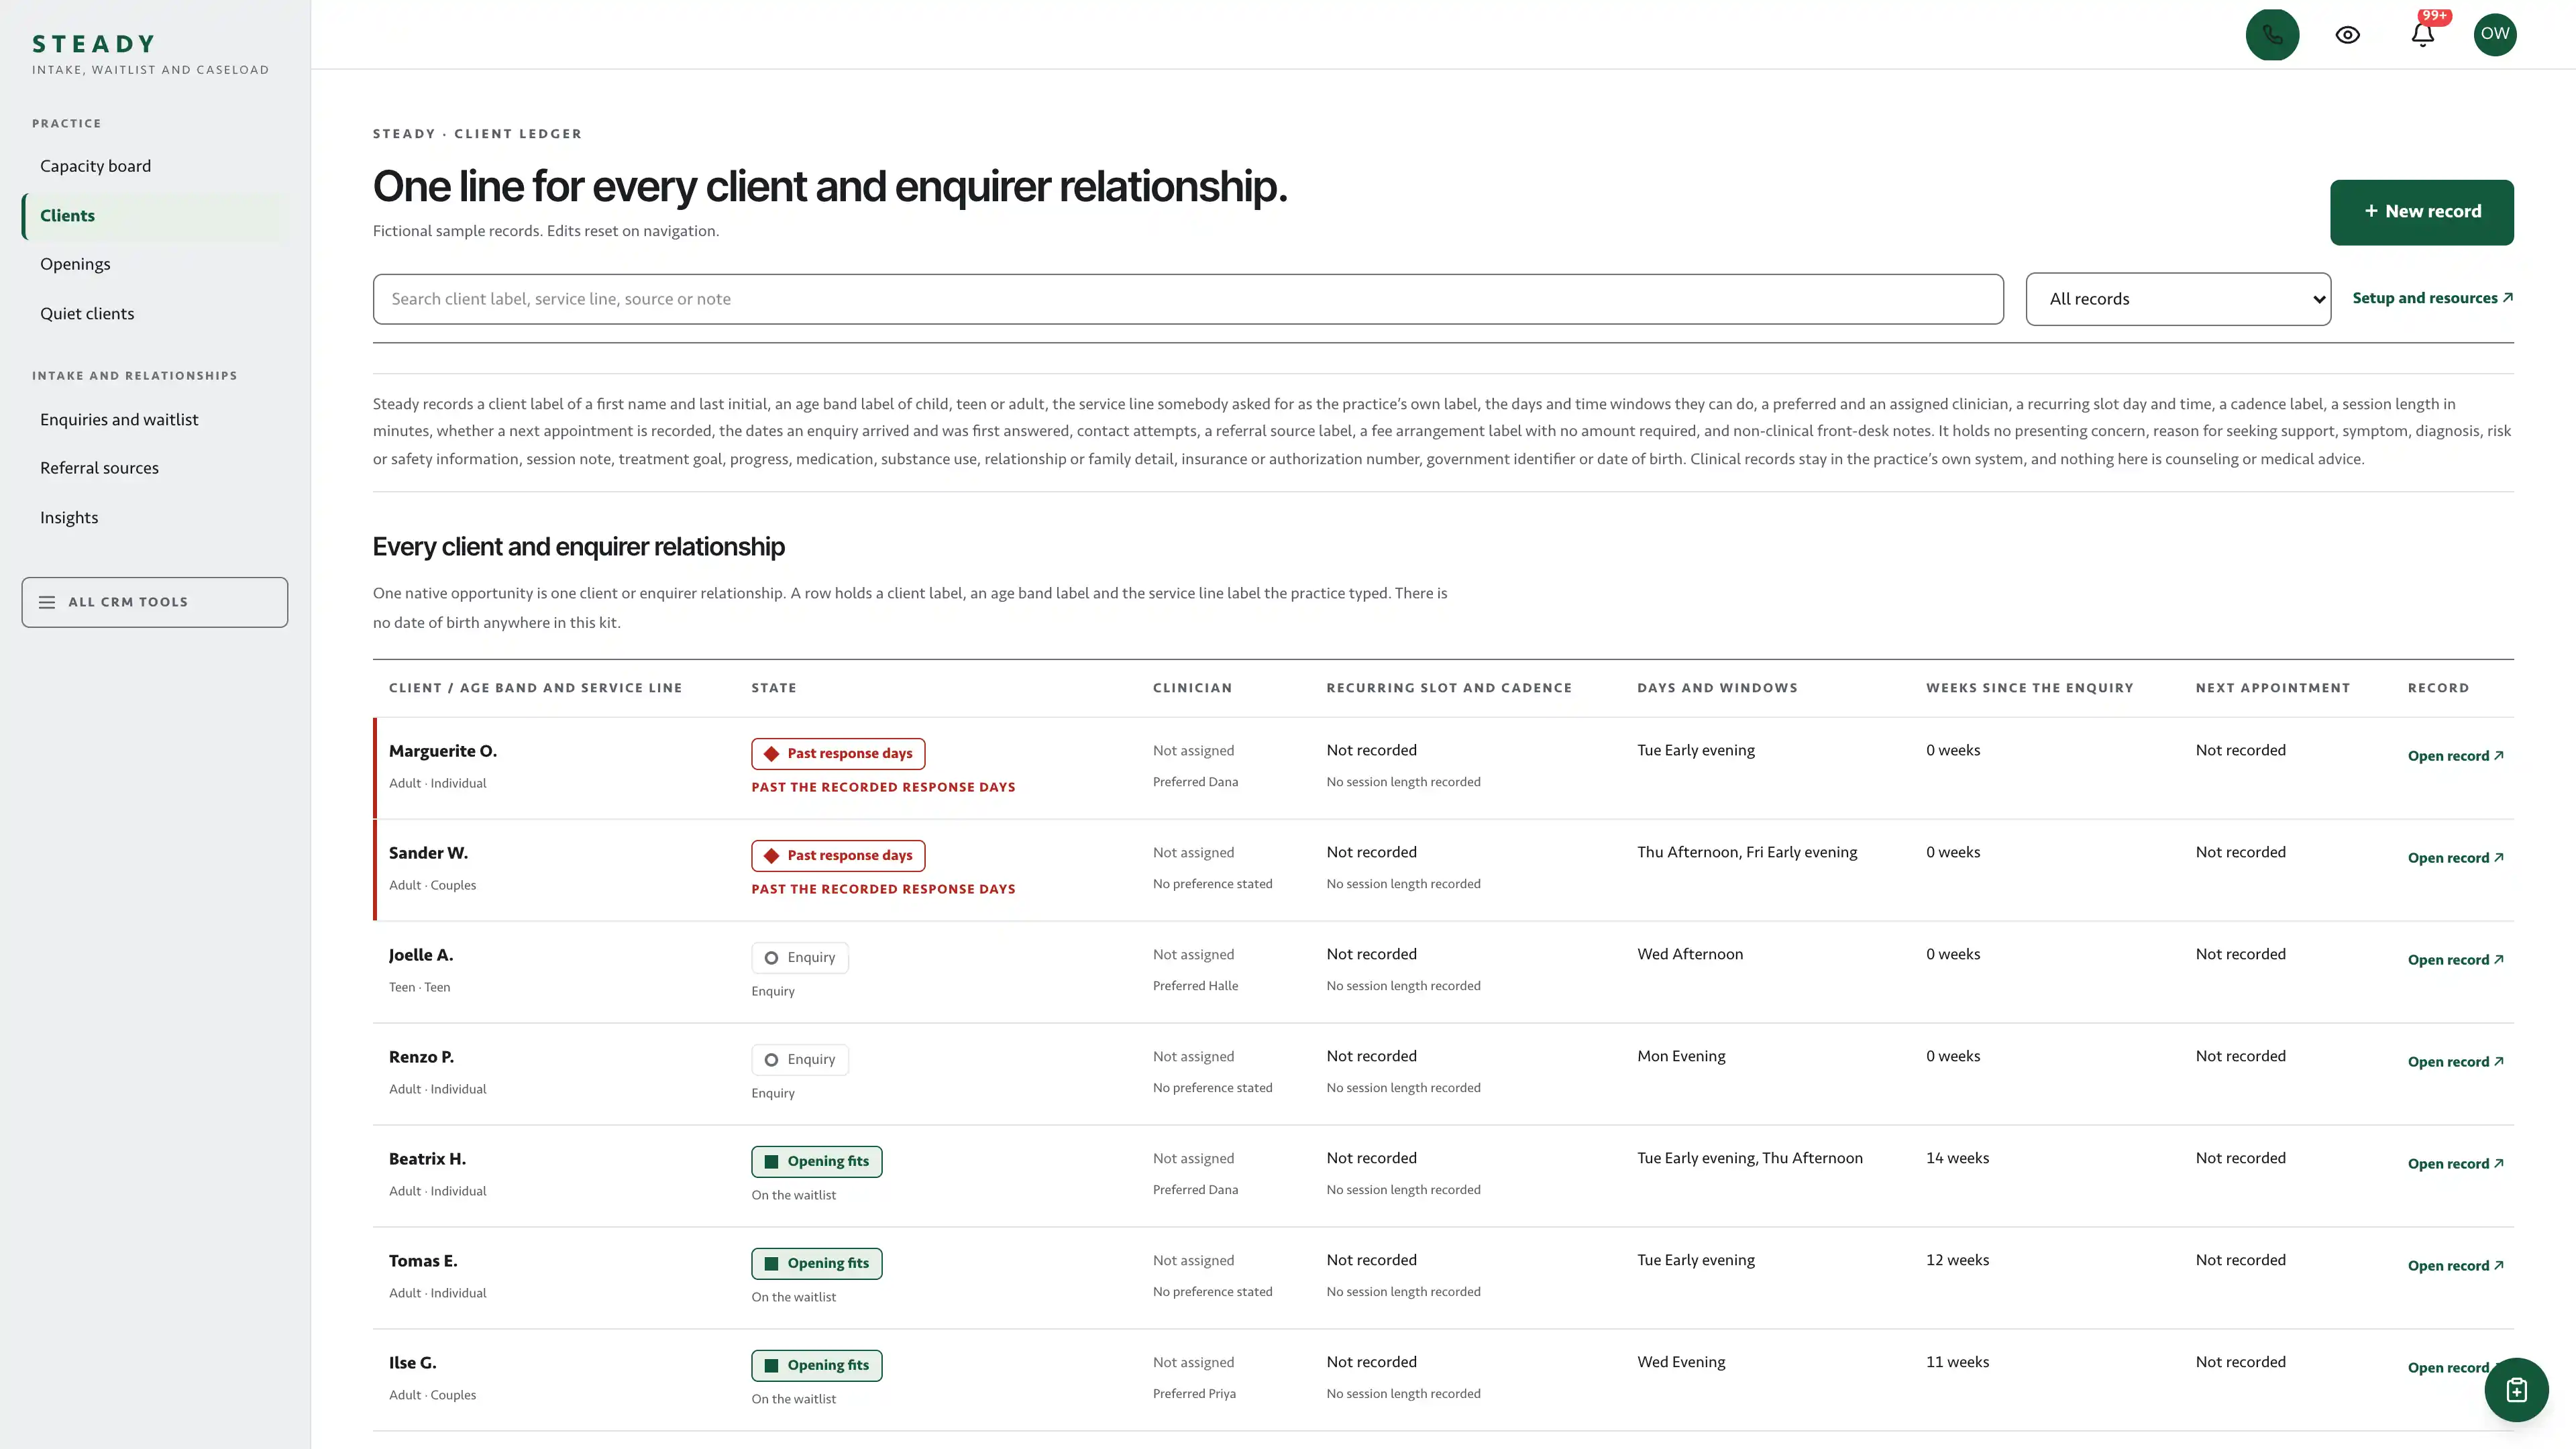Click the floating clipboard button at bottom right
The width and height of the screenshot is (2576, 1449).
tap(2516, 1390)
